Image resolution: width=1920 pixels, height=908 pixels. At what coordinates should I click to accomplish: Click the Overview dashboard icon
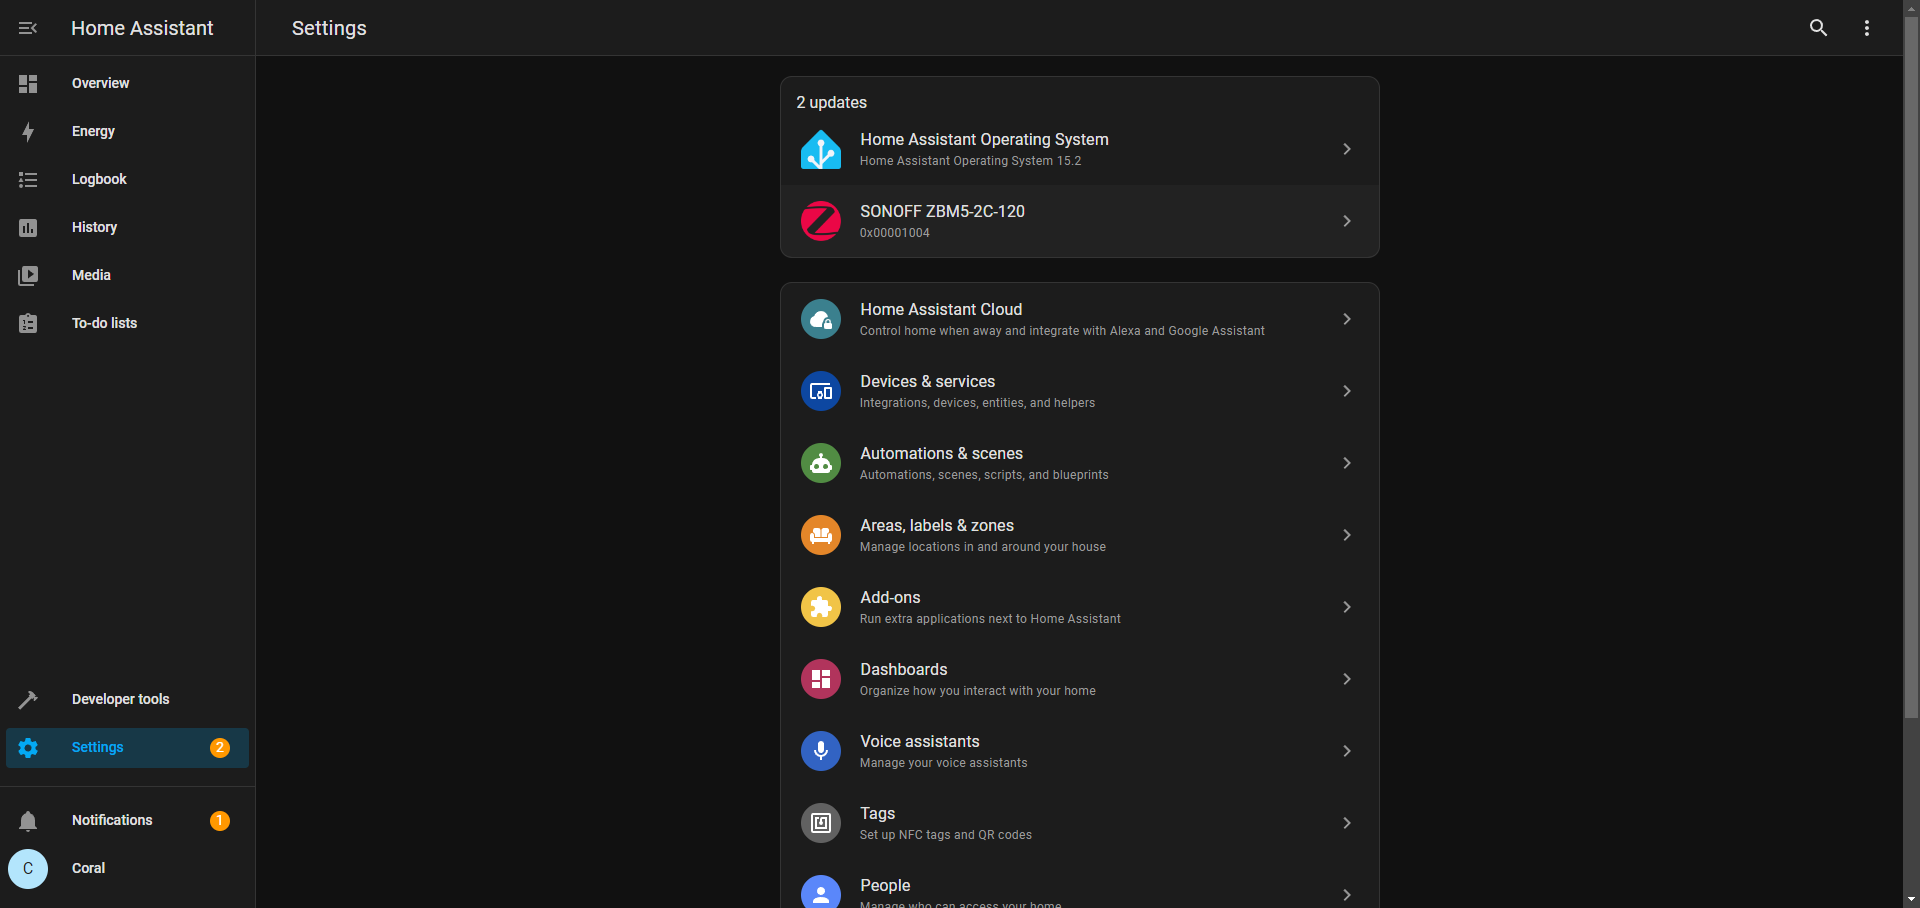pos(28,84)
